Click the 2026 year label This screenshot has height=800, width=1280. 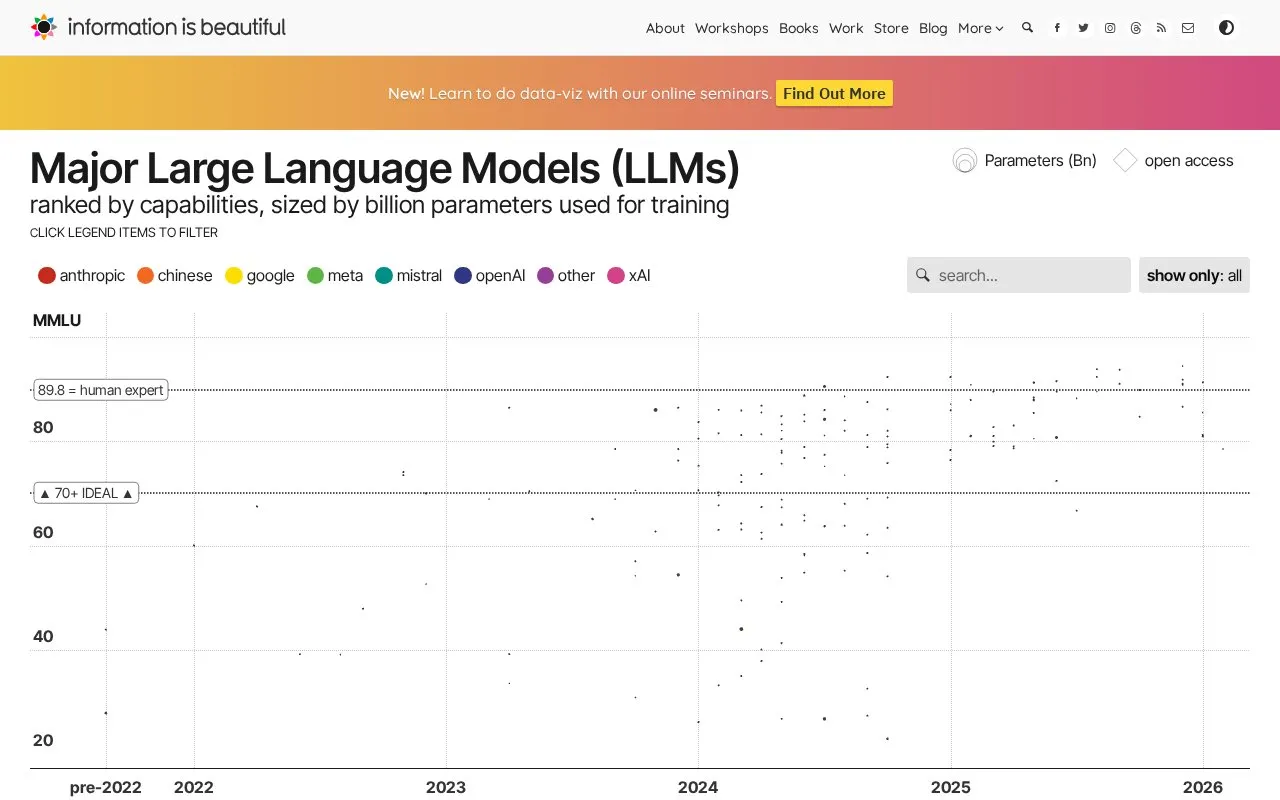point(1203,787)
